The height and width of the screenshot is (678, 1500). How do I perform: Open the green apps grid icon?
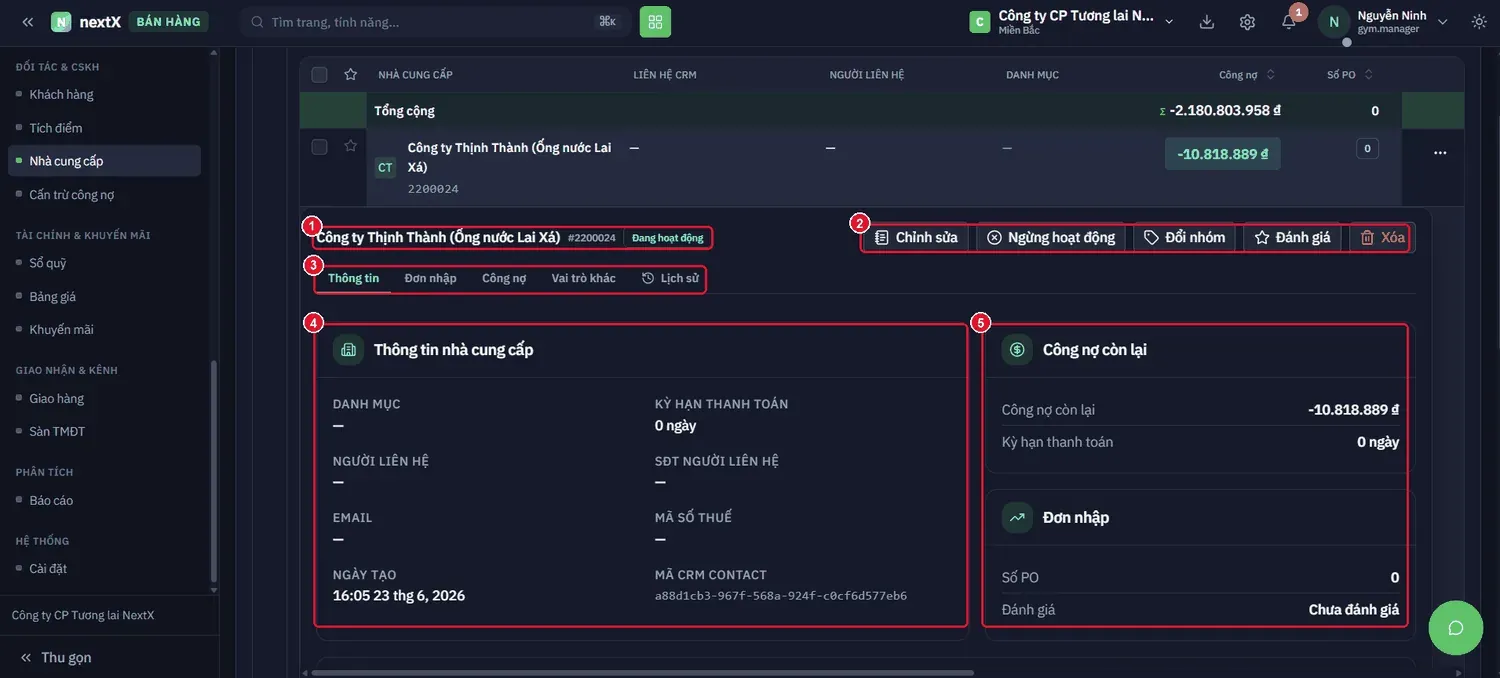[655, 21]
